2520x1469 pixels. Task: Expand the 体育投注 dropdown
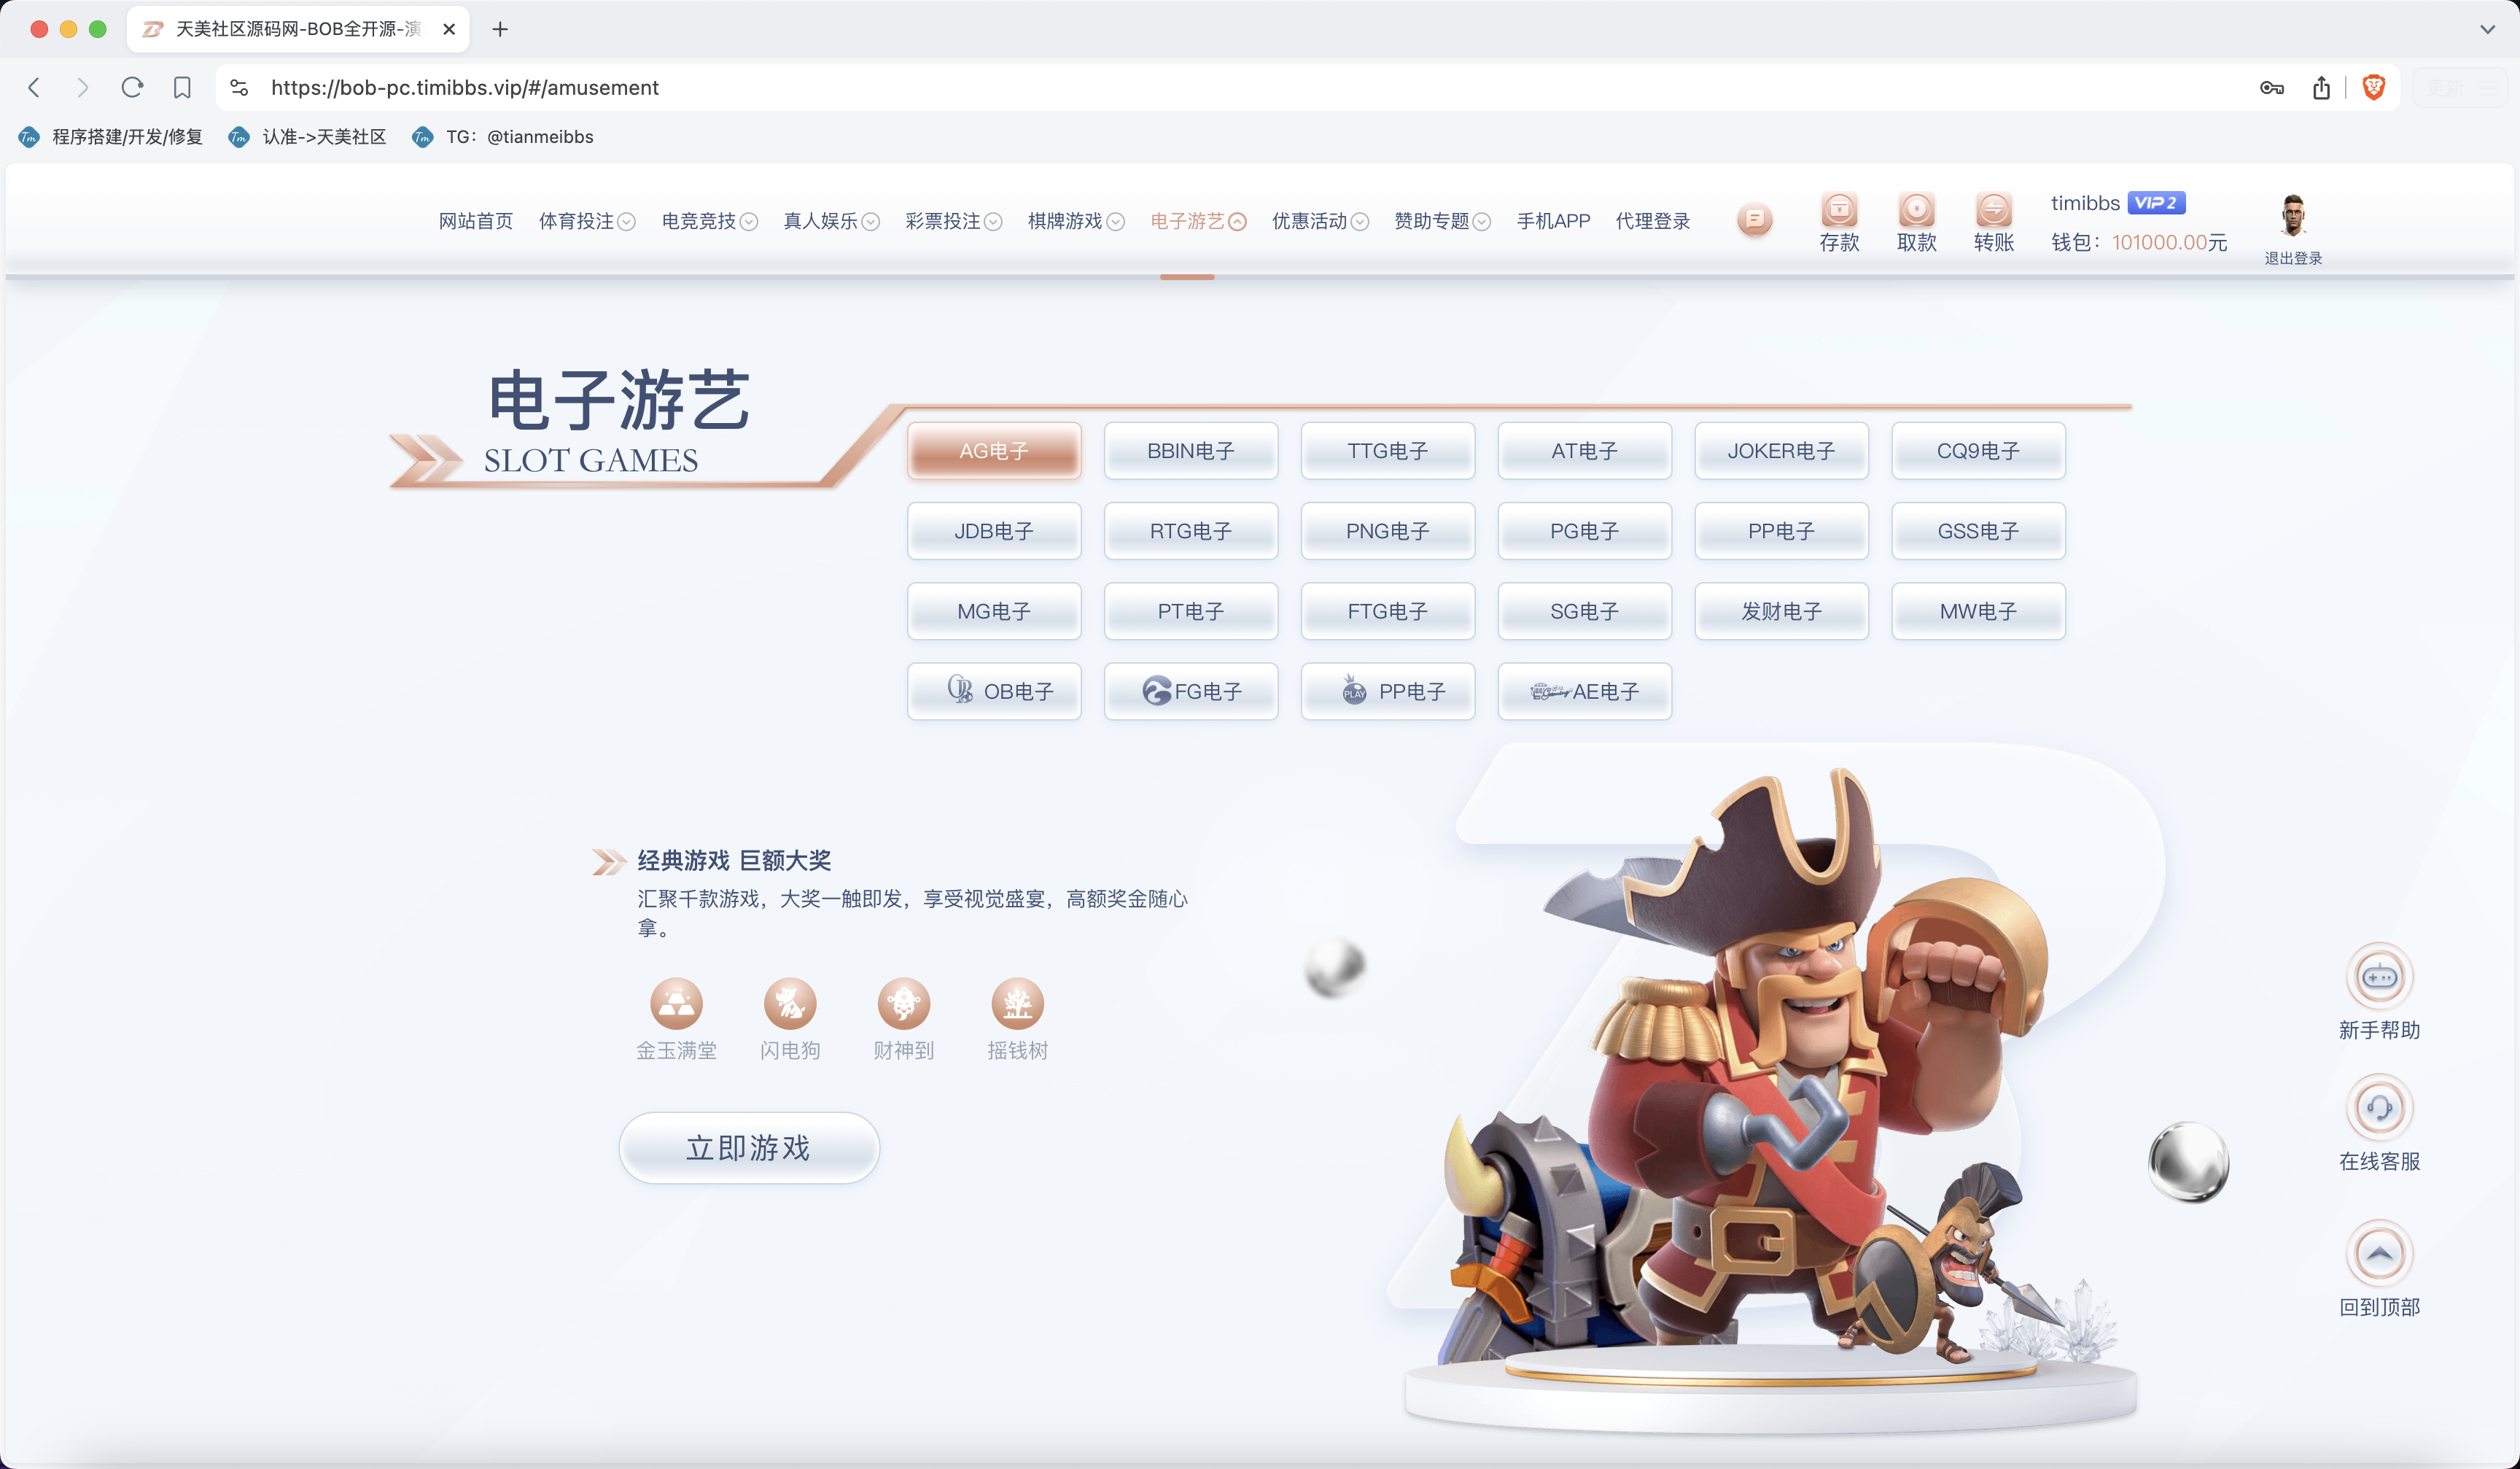(x=587, y=221)
